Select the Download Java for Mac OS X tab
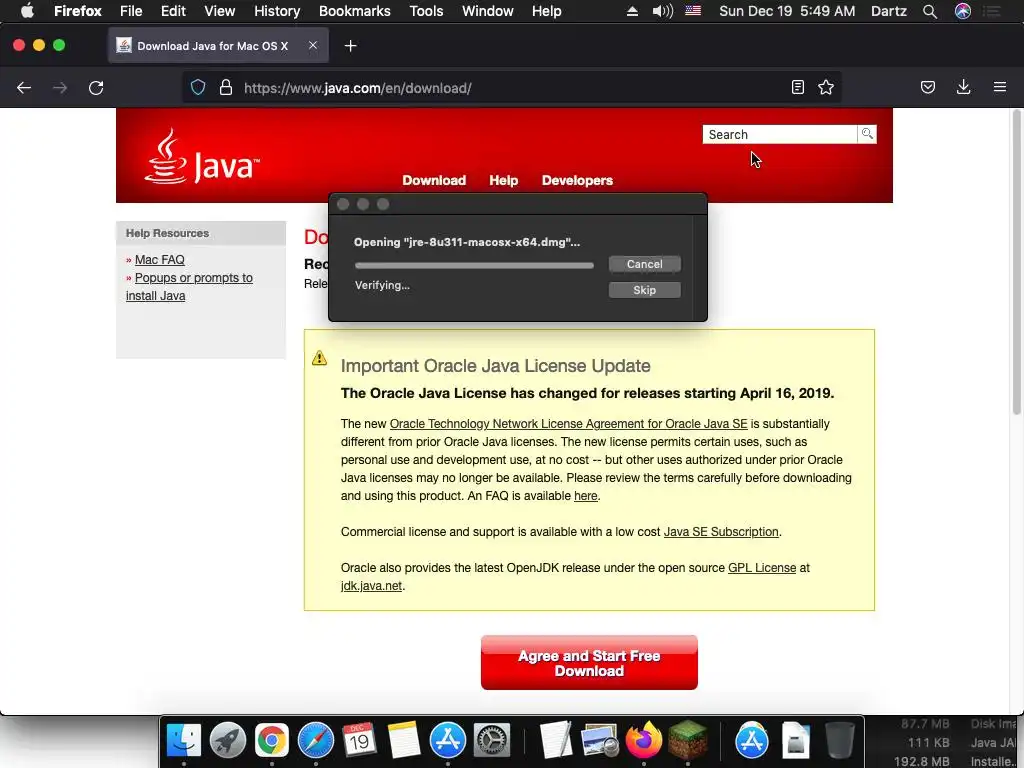The height and width of the screenshot is (768, 1024). pyautogui.click(x=218, y=46)
